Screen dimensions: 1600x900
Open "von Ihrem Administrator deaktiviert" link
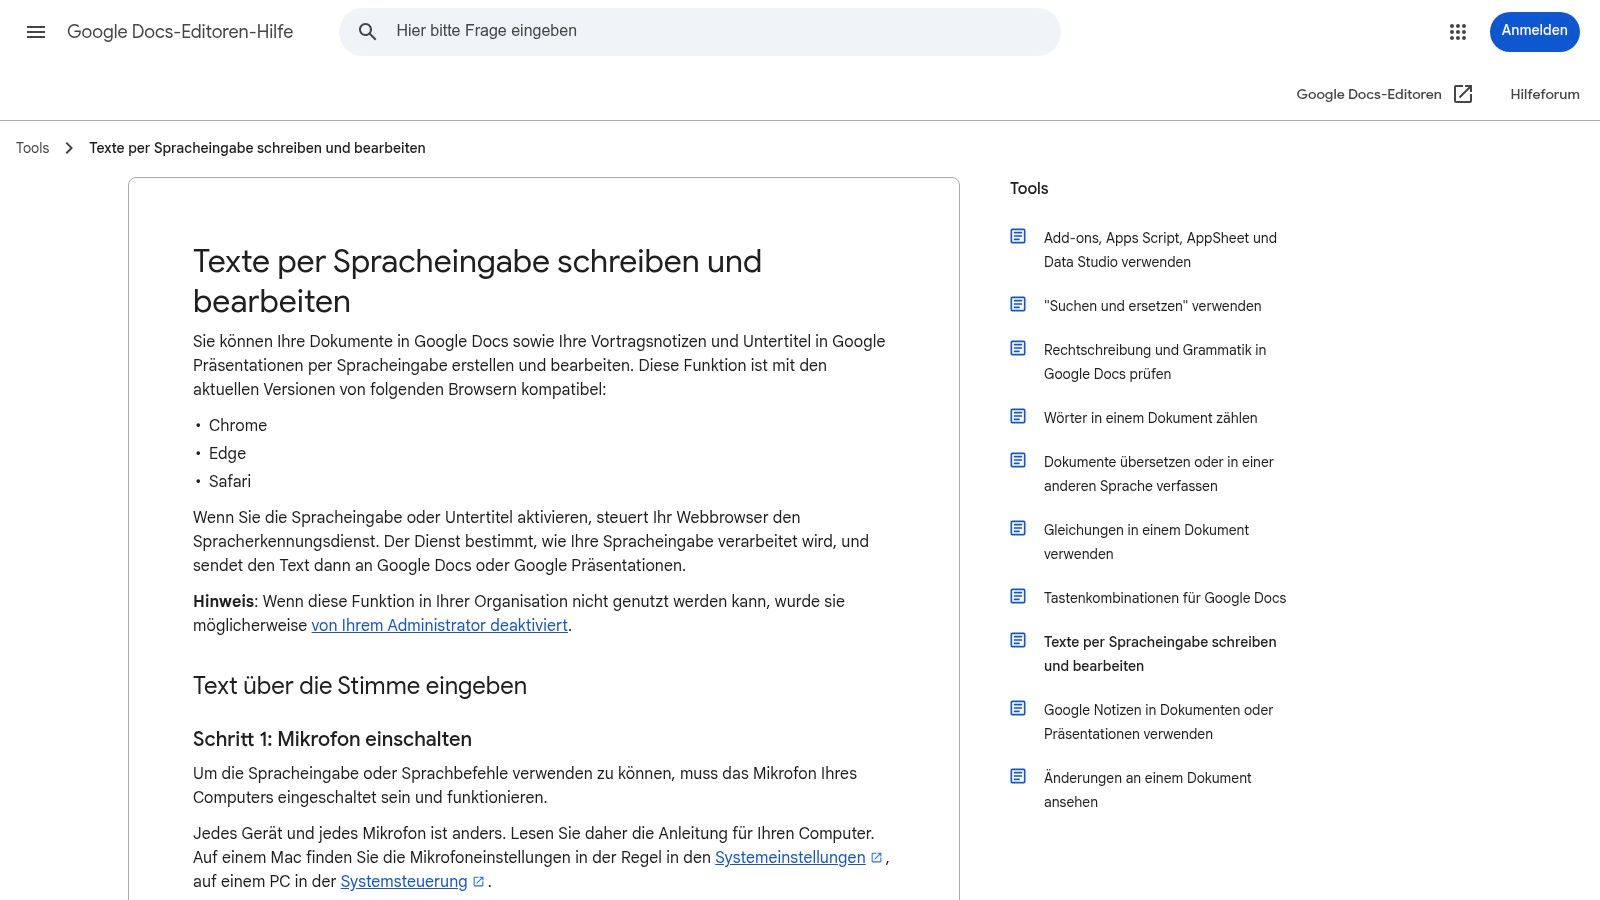(x=439, y=625)
